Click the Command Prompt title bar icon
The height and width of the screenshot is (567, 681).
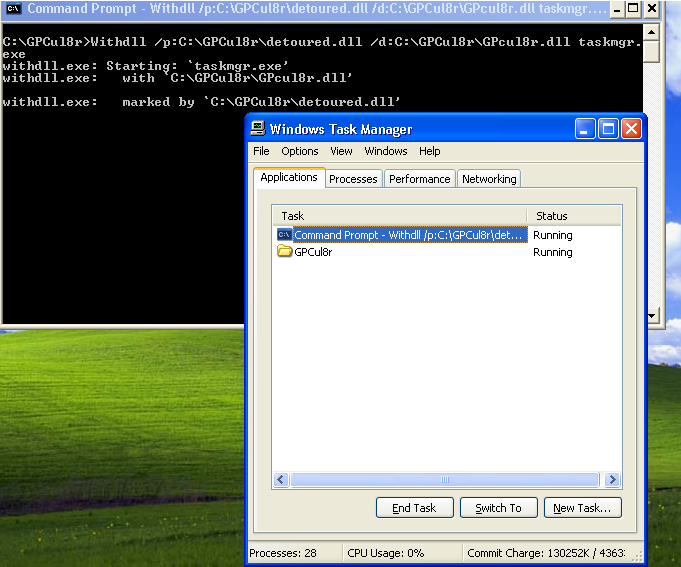pyautogui.click(x=13, y=8)
